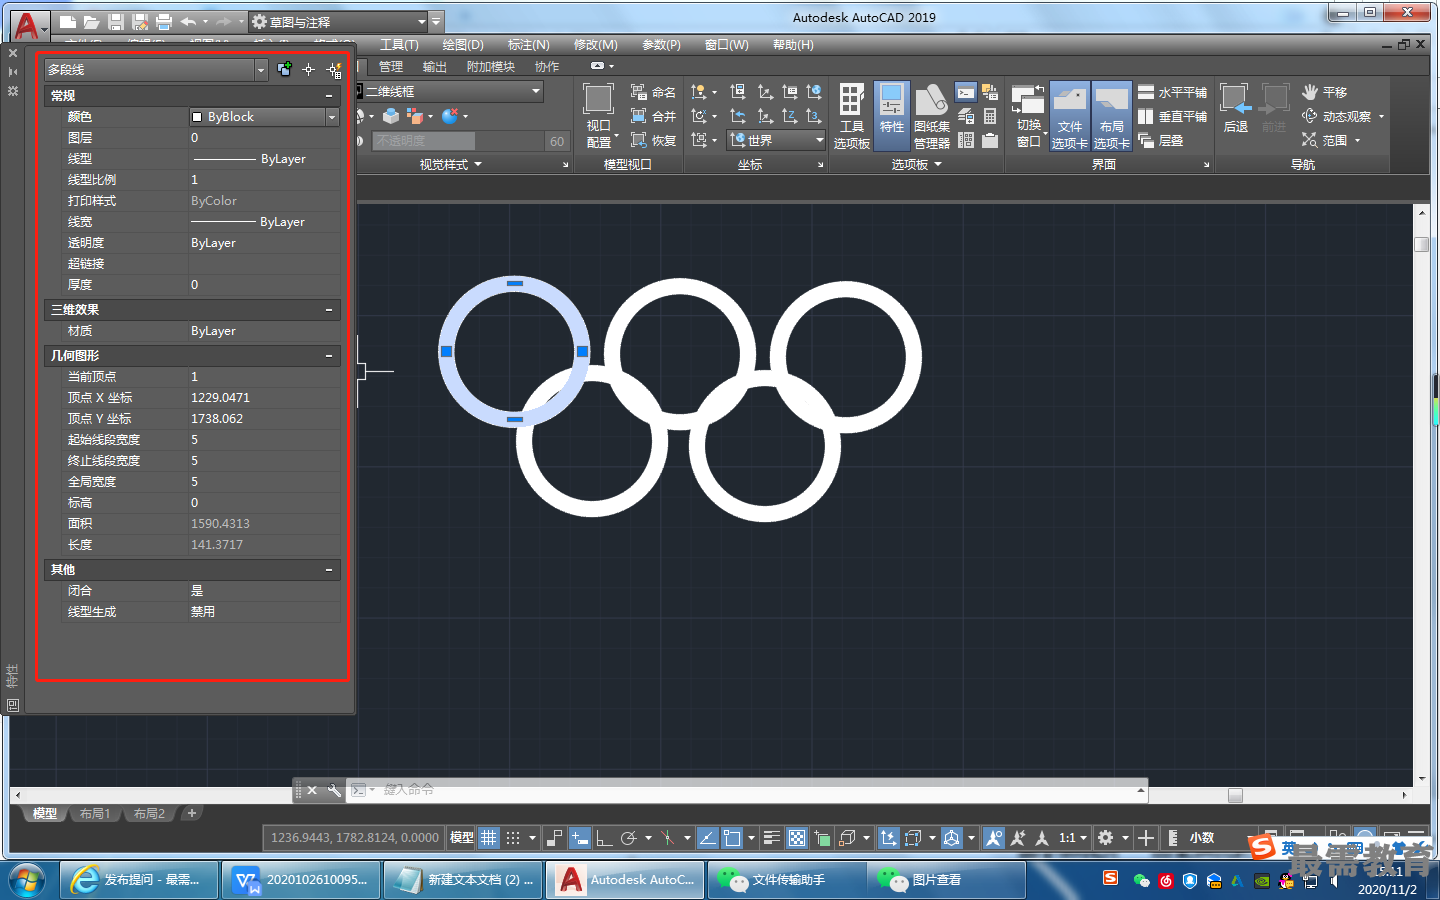
Task: Open the 工具选项板 tool palettes
Action: [851, 117]
